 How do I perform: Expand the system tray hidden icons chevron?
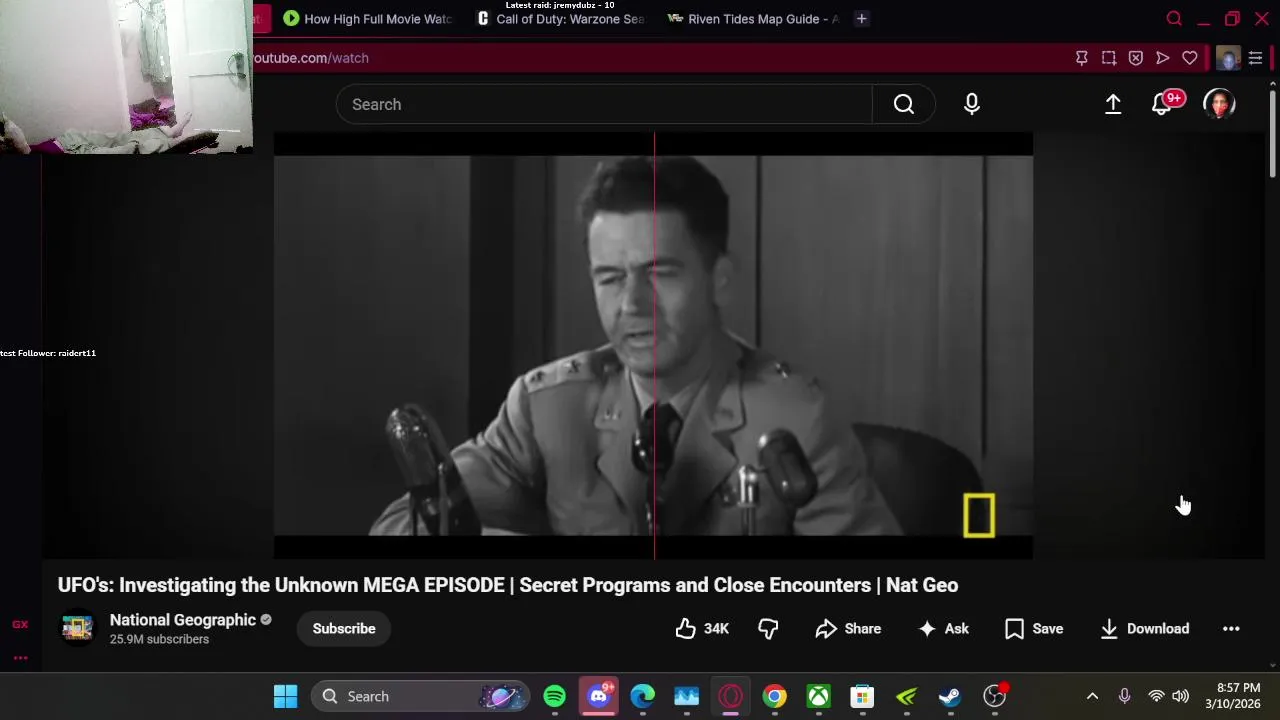(1092, 696)
